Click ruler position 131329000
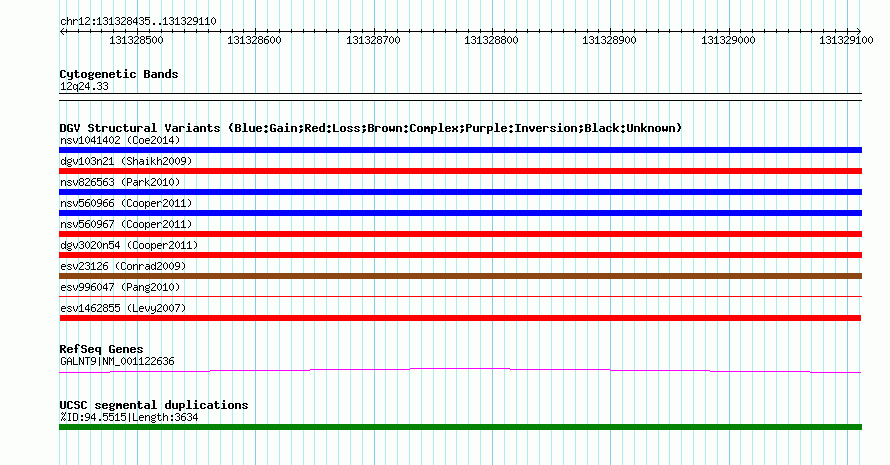Screen dimensions: 890x465 coord(728,40)
